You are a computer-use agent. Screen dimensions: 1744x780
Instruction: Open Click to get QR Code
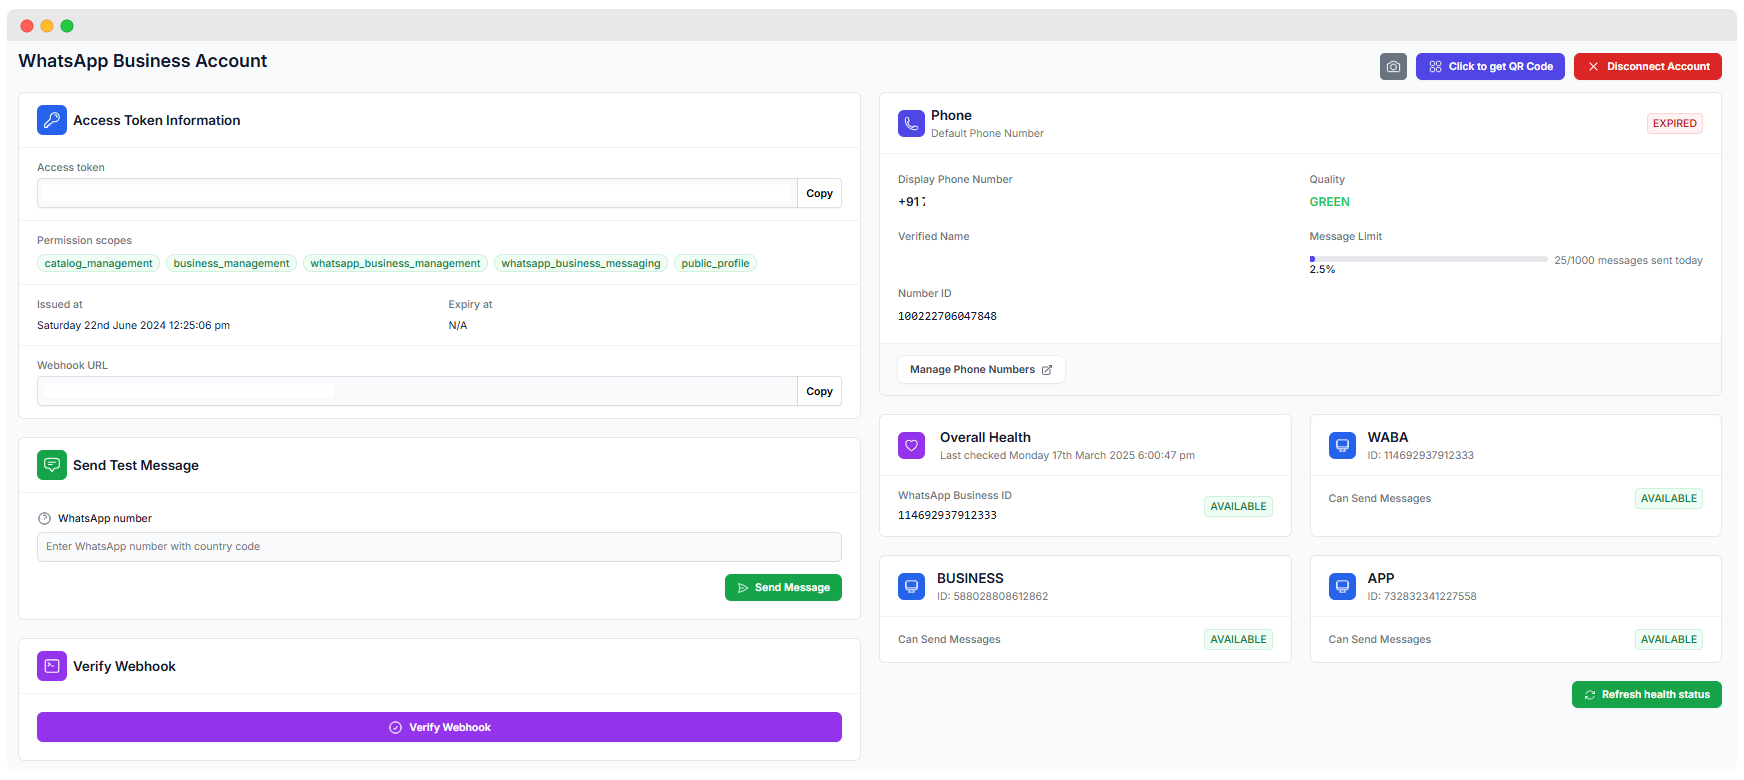click(x=1490, y=67)
